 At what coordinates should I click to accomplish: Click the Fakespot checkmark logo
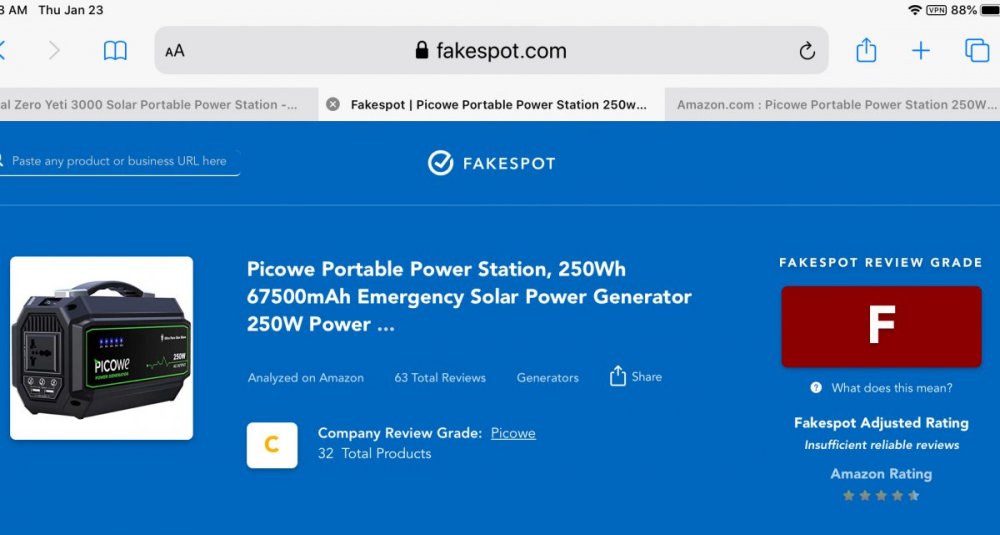441,163
